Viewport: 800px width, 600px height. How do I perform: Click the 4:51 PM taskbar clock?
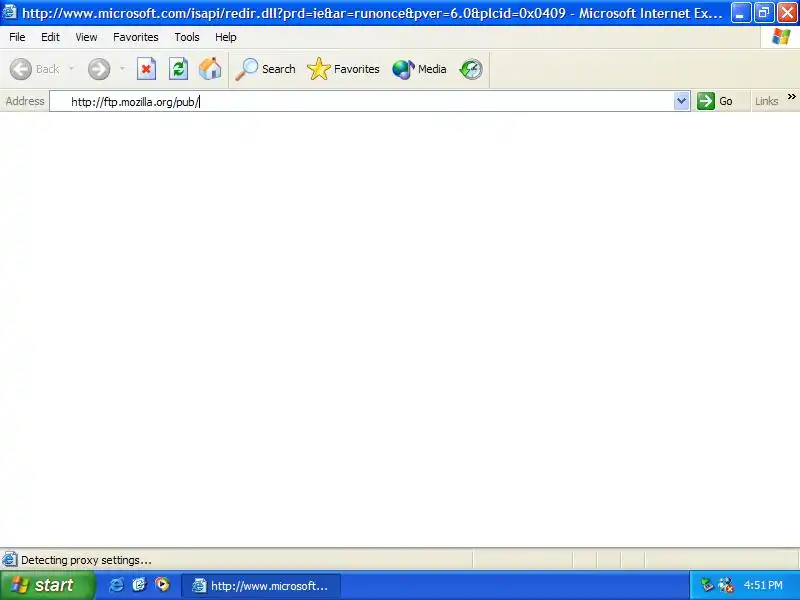[x=763, y=585]
